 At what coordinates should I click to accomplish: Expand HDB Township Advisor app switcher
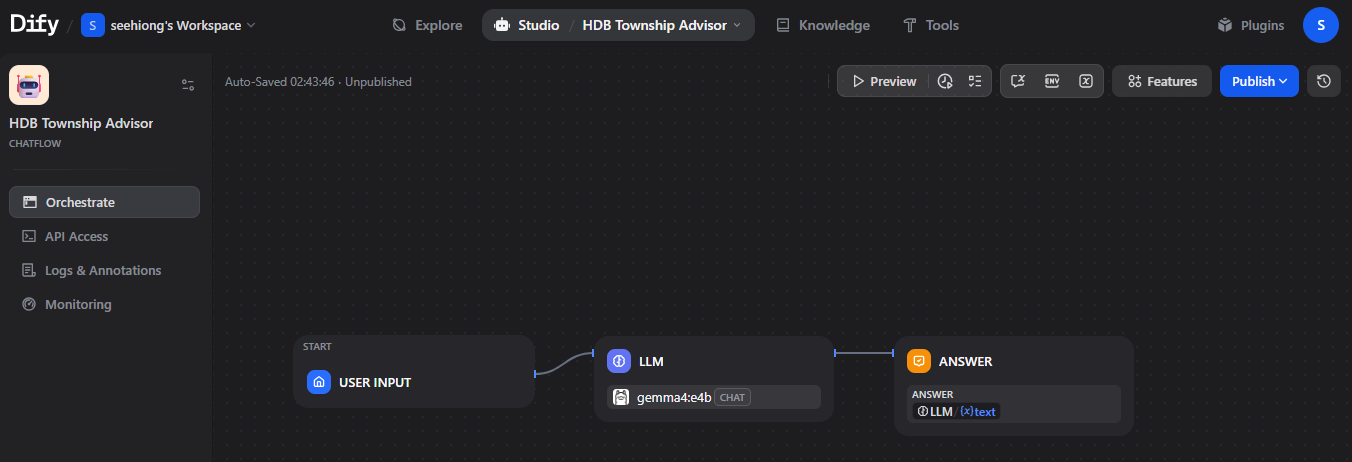point(662,25)
